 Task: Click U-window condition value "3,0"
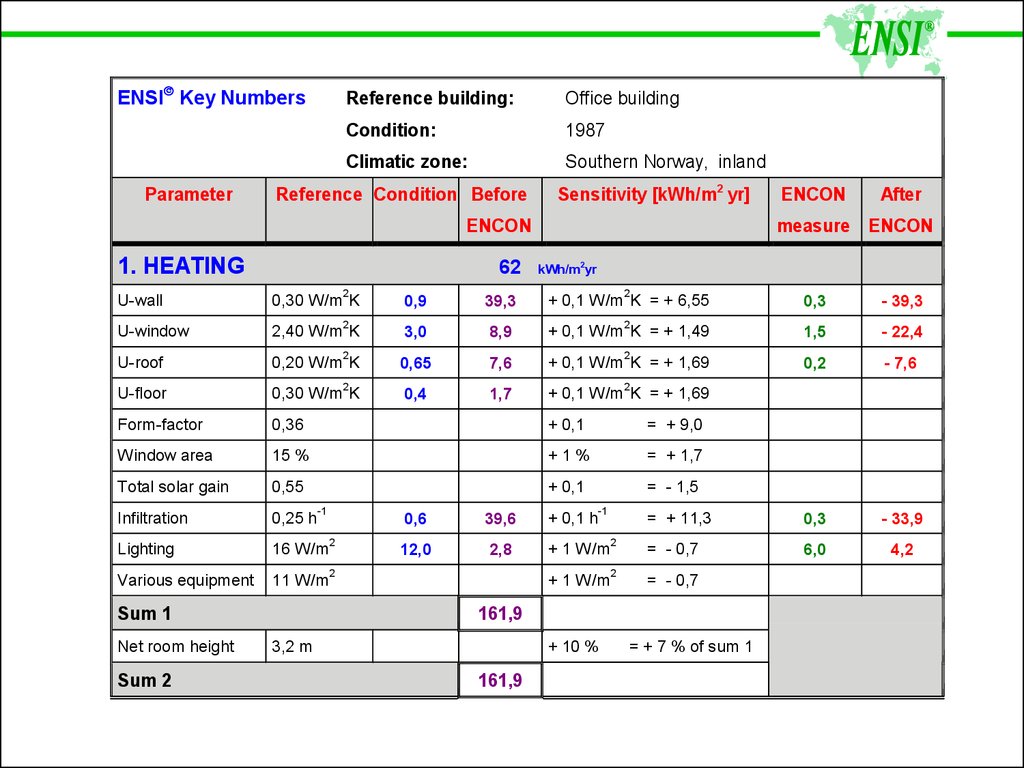click(415, 332)
